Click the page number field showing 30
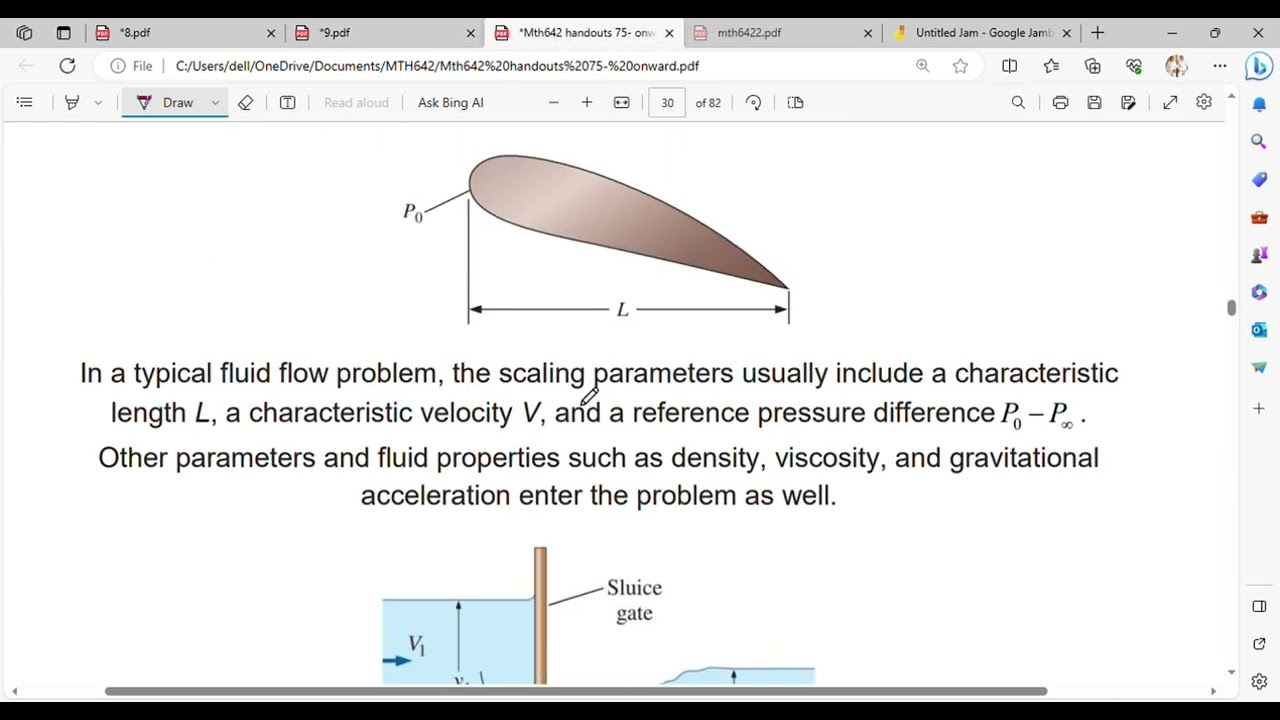Viewport: 1280px width, 720px height. tap(667, 102)
